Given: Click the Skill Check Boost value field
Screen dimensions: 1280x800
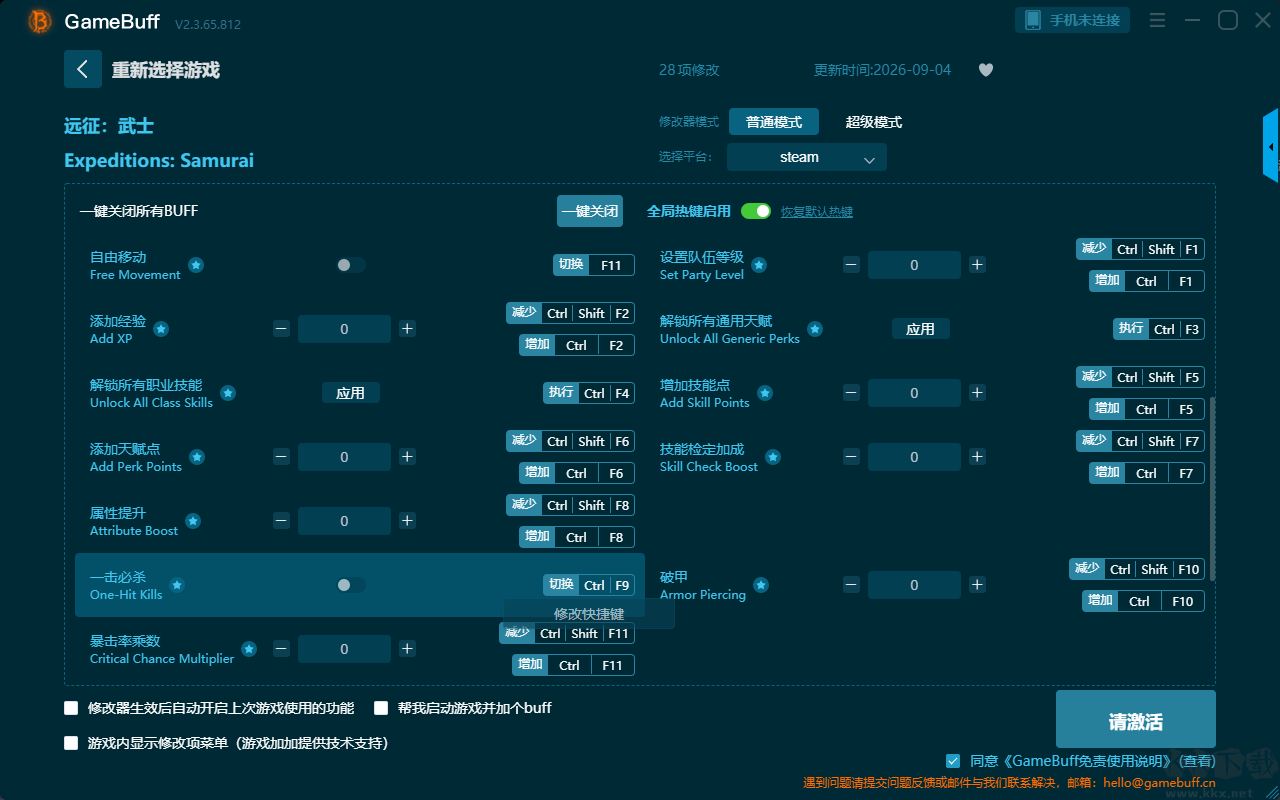Looking at the screenshot, I should coord(914,457).
